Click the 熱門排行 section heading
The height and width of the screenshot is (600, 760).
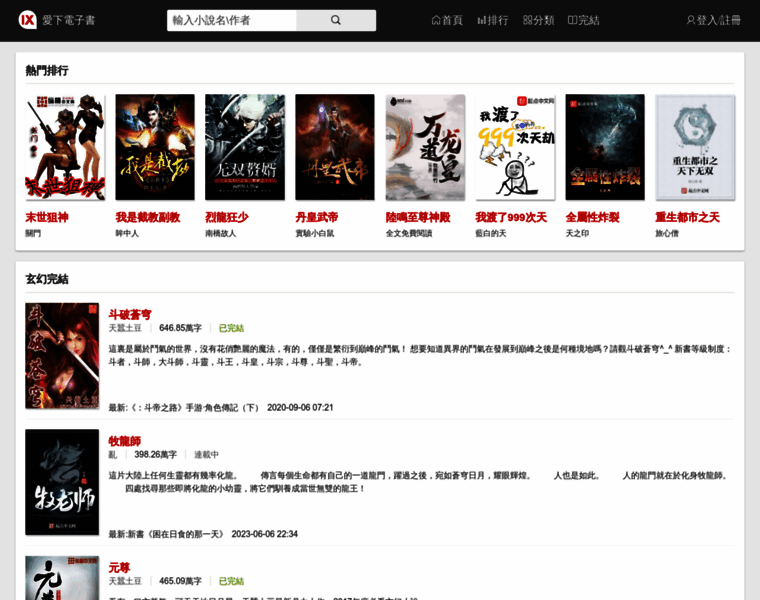click(47, 71)
